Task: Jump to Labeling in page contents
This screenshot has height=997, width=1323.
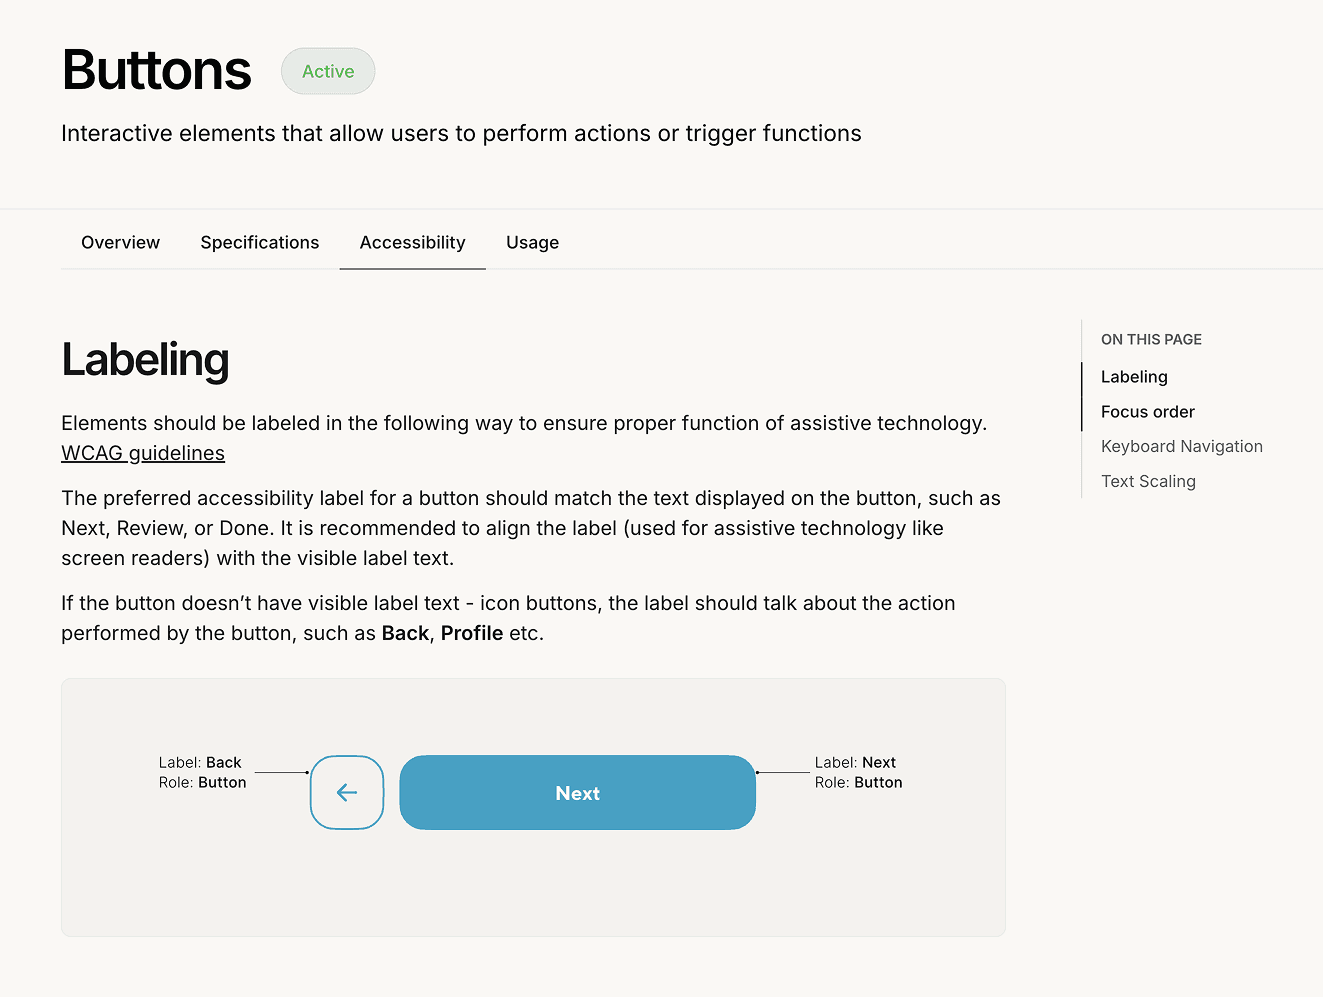Action: point(1134,377)
